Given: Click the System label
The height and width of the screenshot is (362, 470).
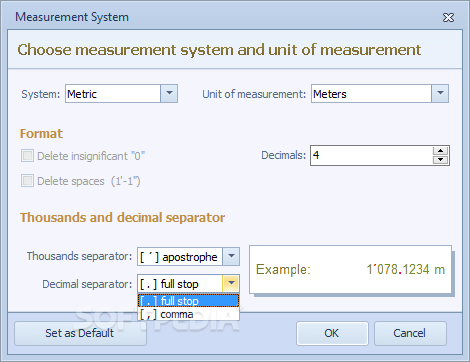Looking at the screenshot, I should 40,94.
